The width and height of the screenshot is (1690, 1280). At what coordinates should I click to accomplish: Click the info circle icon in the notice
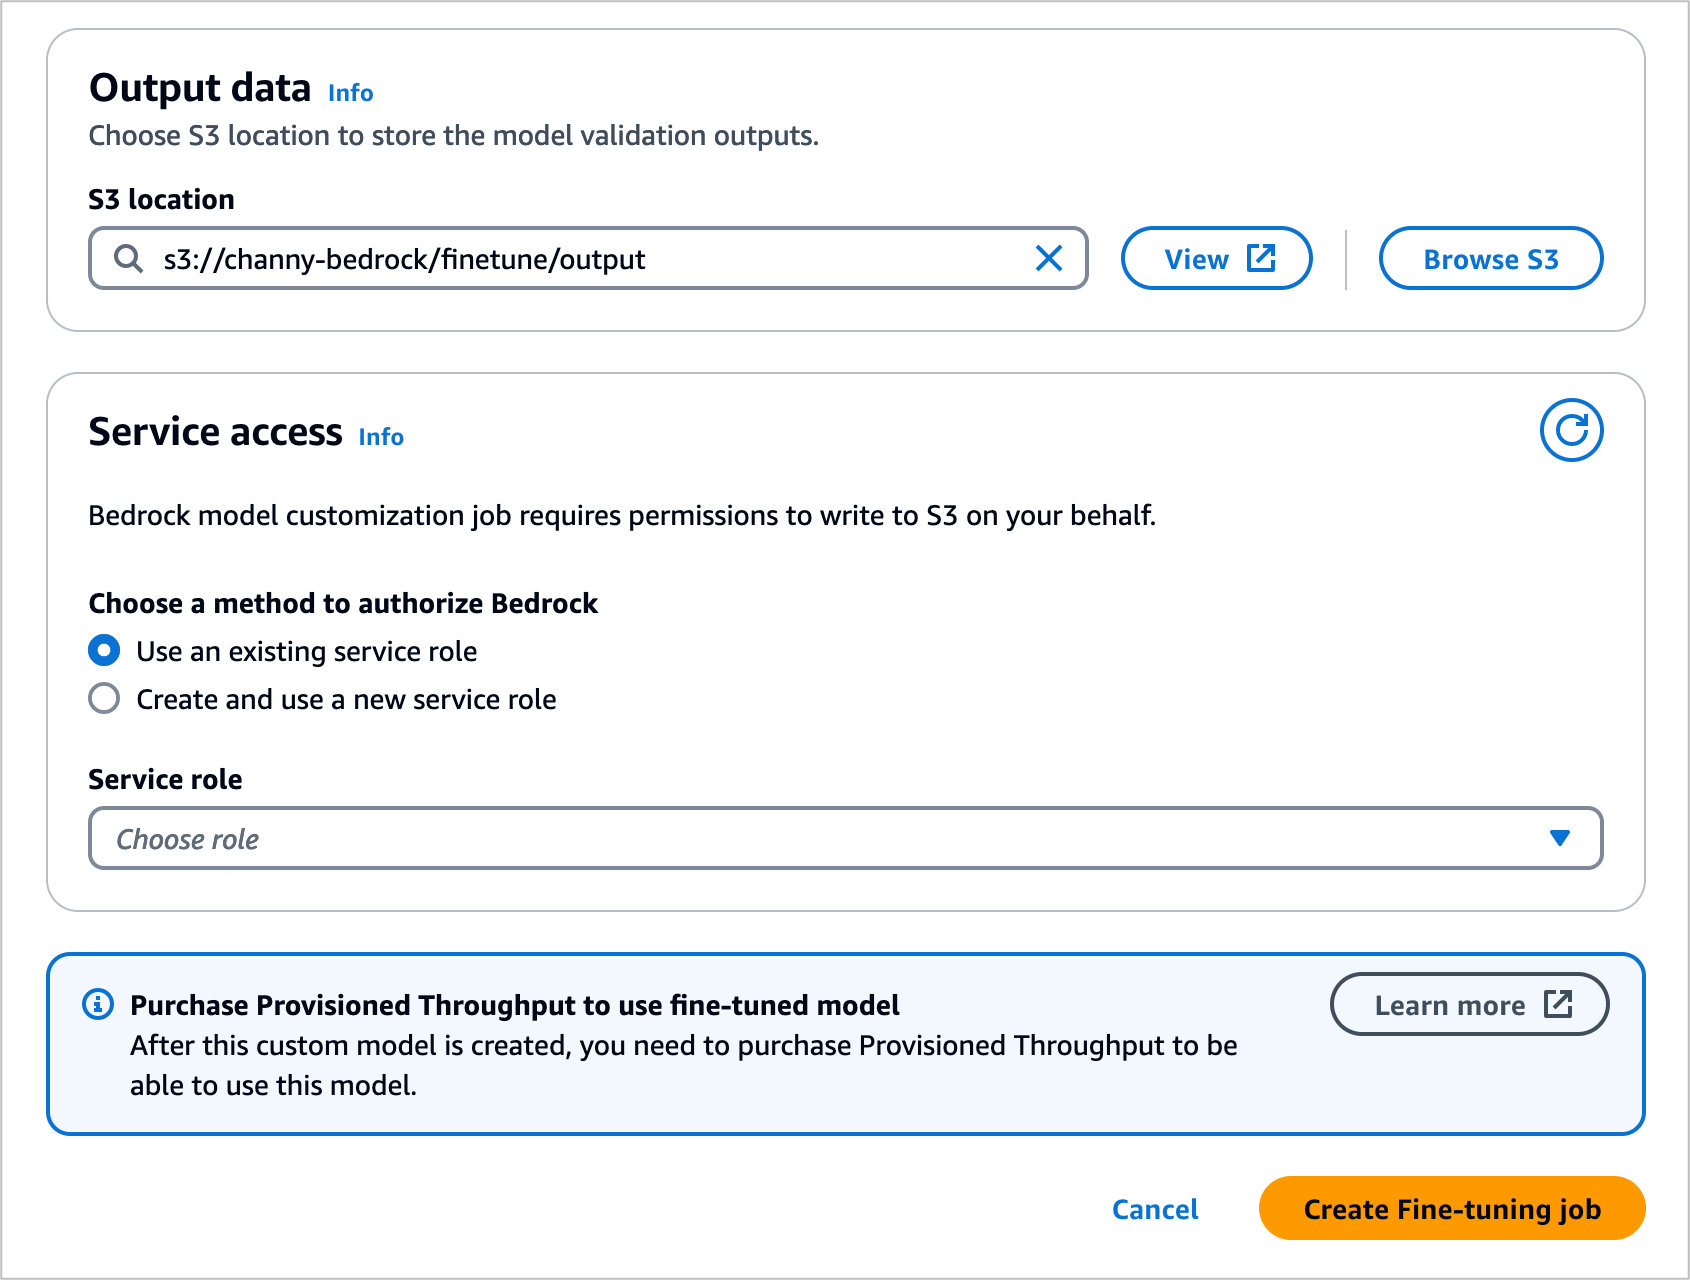(x=98, y=1004)
